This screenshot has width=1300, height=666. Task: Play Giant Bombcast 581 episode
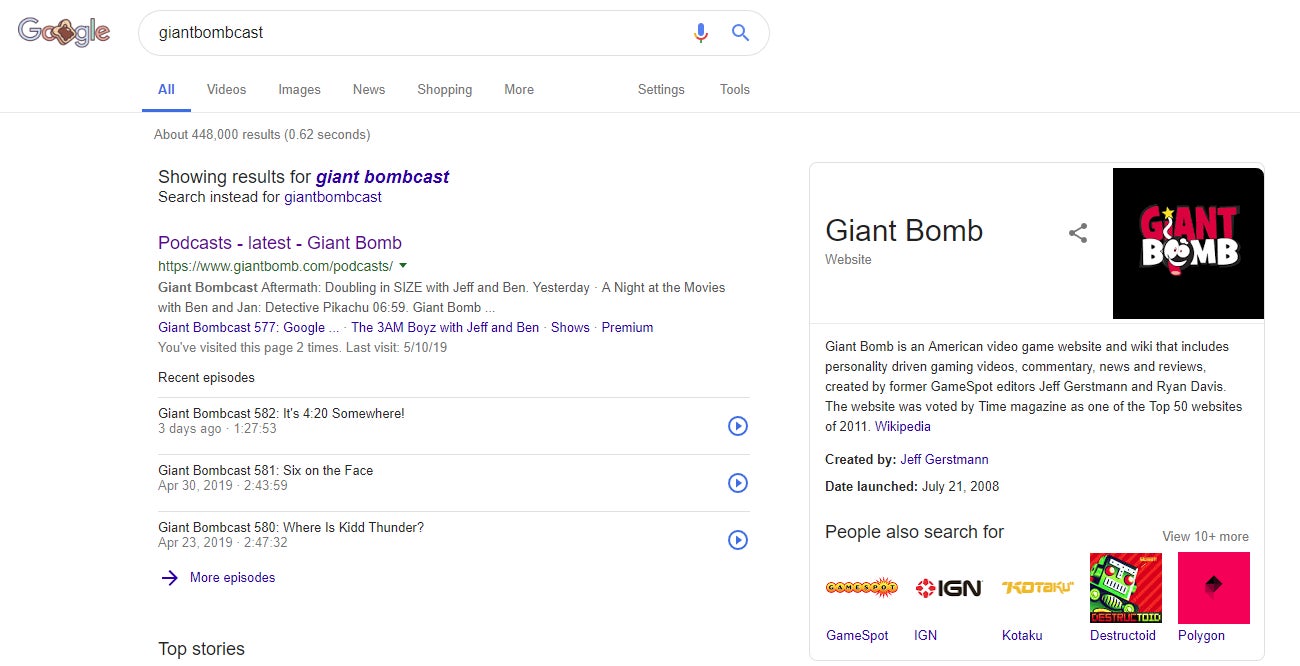click(737, 483)
